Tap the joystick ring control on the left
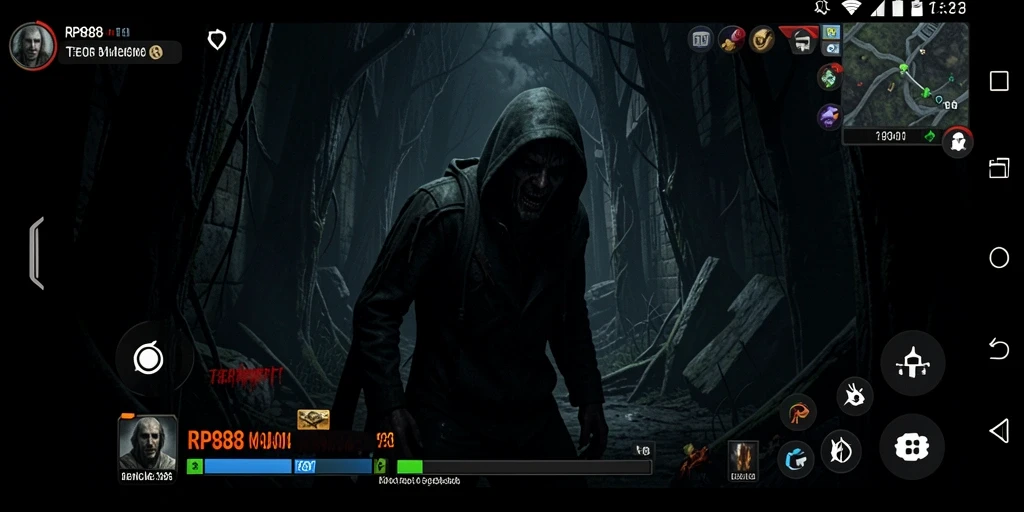The width and height of the screenshot is (1024, 512). pos(148,359)
